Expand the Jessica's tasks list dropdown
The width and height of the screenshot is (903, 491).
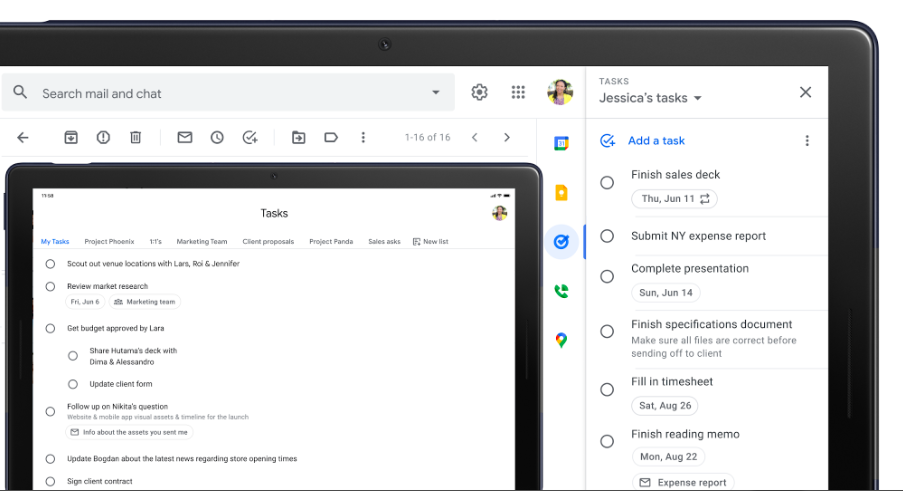coord(697,98)
